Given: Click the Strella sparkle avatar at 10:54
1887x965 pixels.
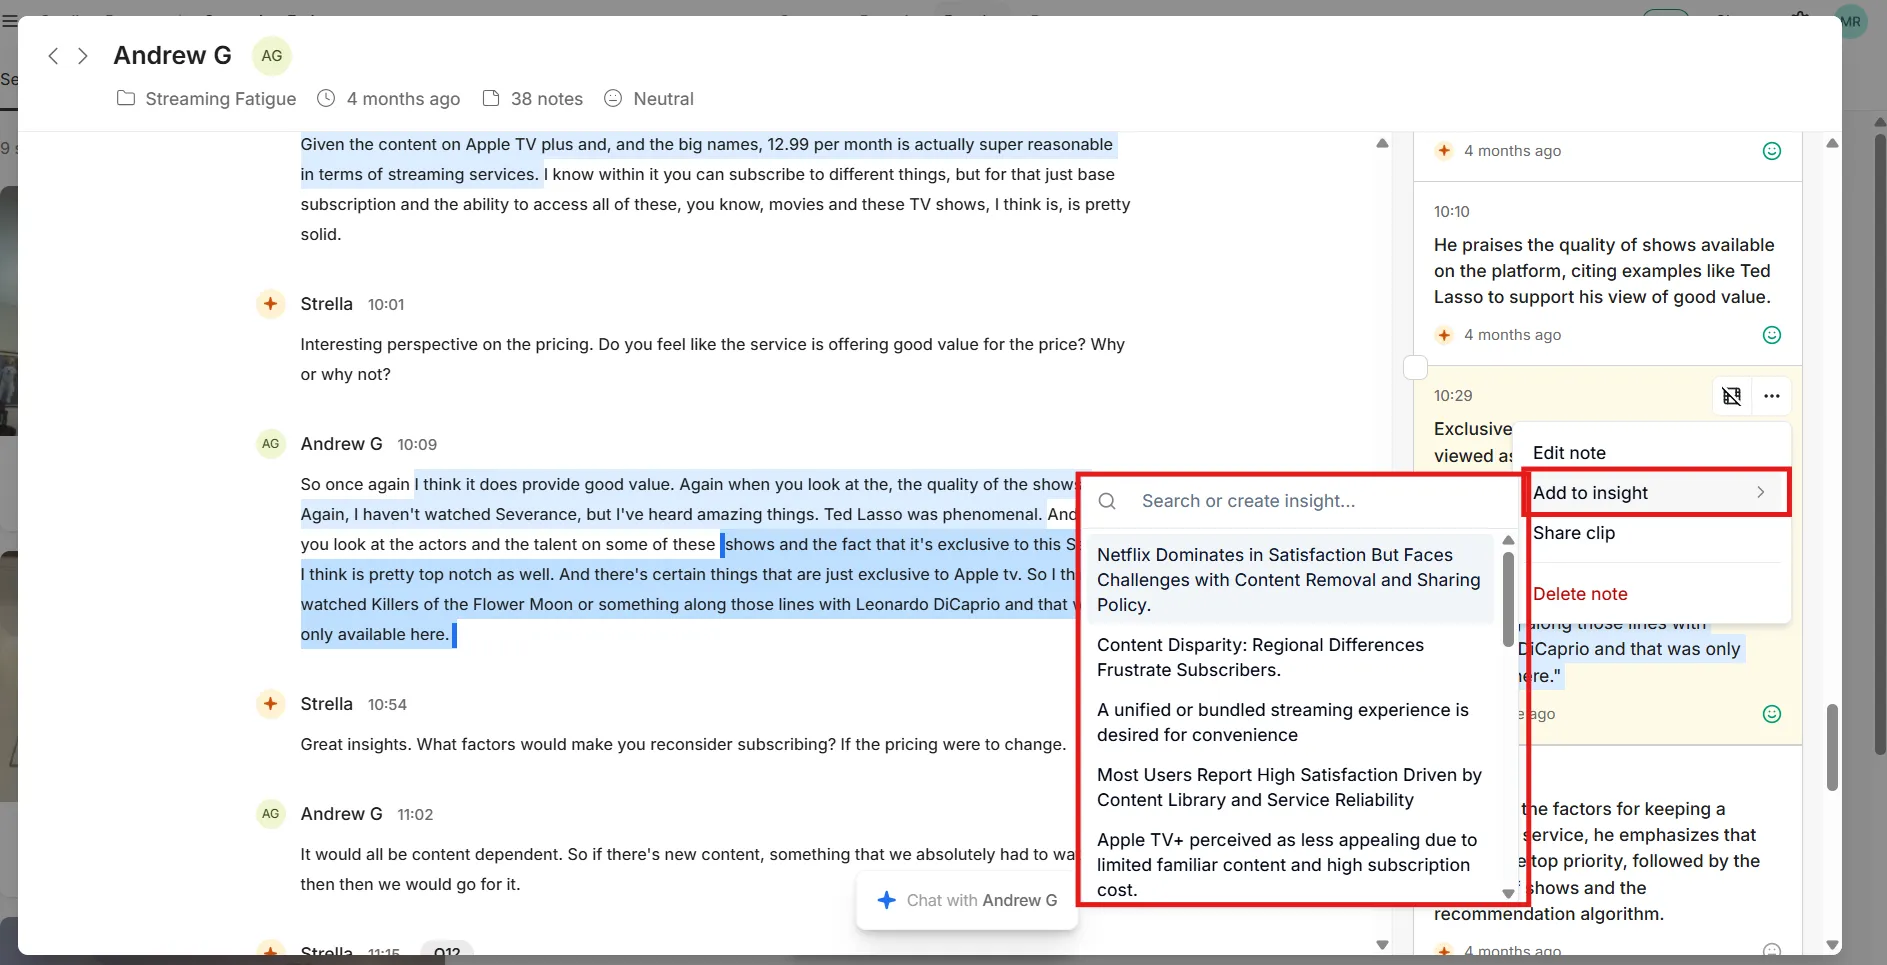Looking at the screenshot, I should click(270, 703).
